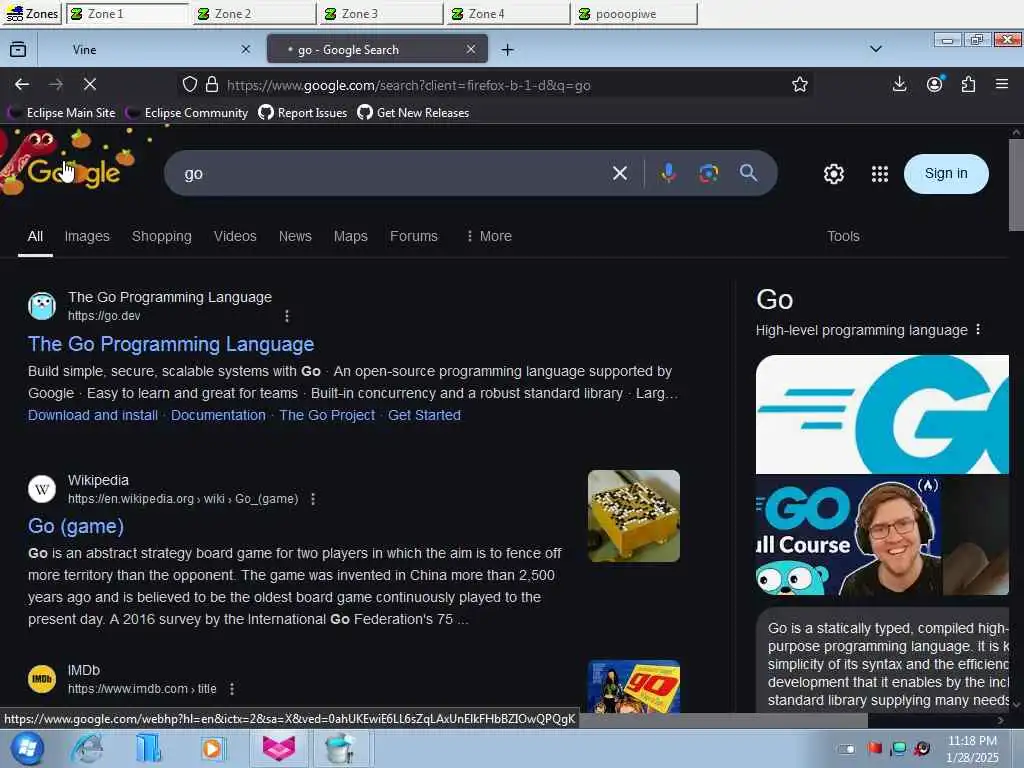Open the Tools search options
The image size is (1024, 768).
click(x=843, y=236)
